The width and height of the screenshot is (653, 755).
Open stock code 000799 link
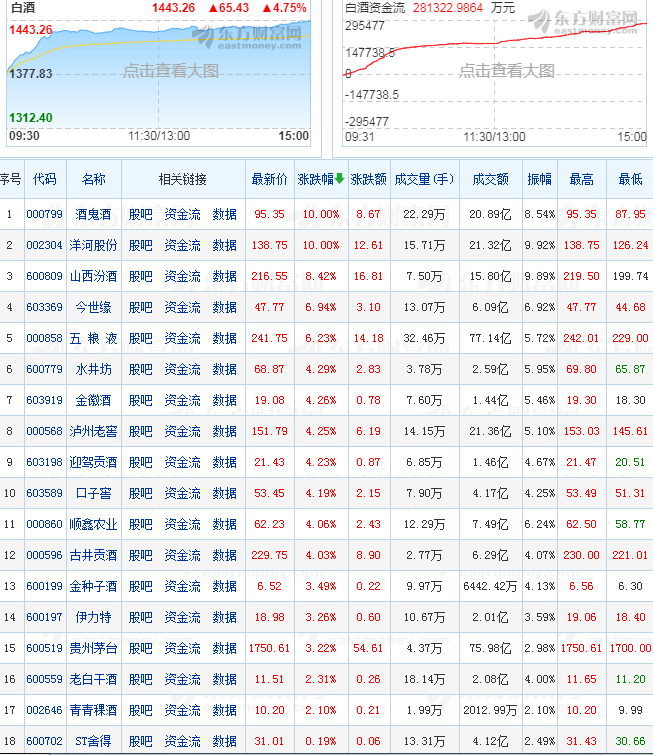tap(44, 214)
